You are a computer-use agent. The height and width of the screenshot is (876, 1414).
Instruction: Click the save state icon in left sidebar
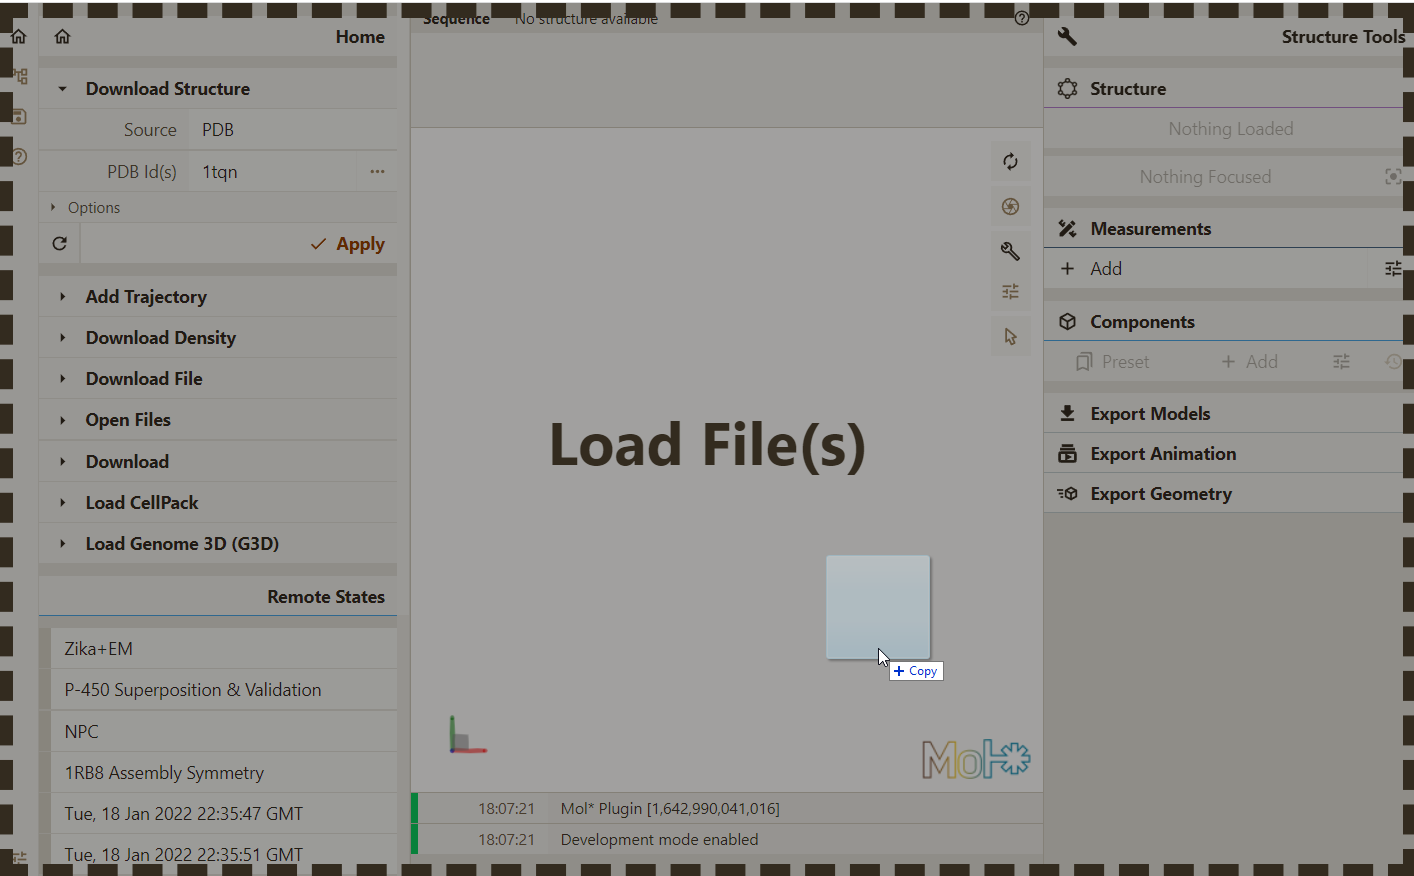tap(19, 116)
